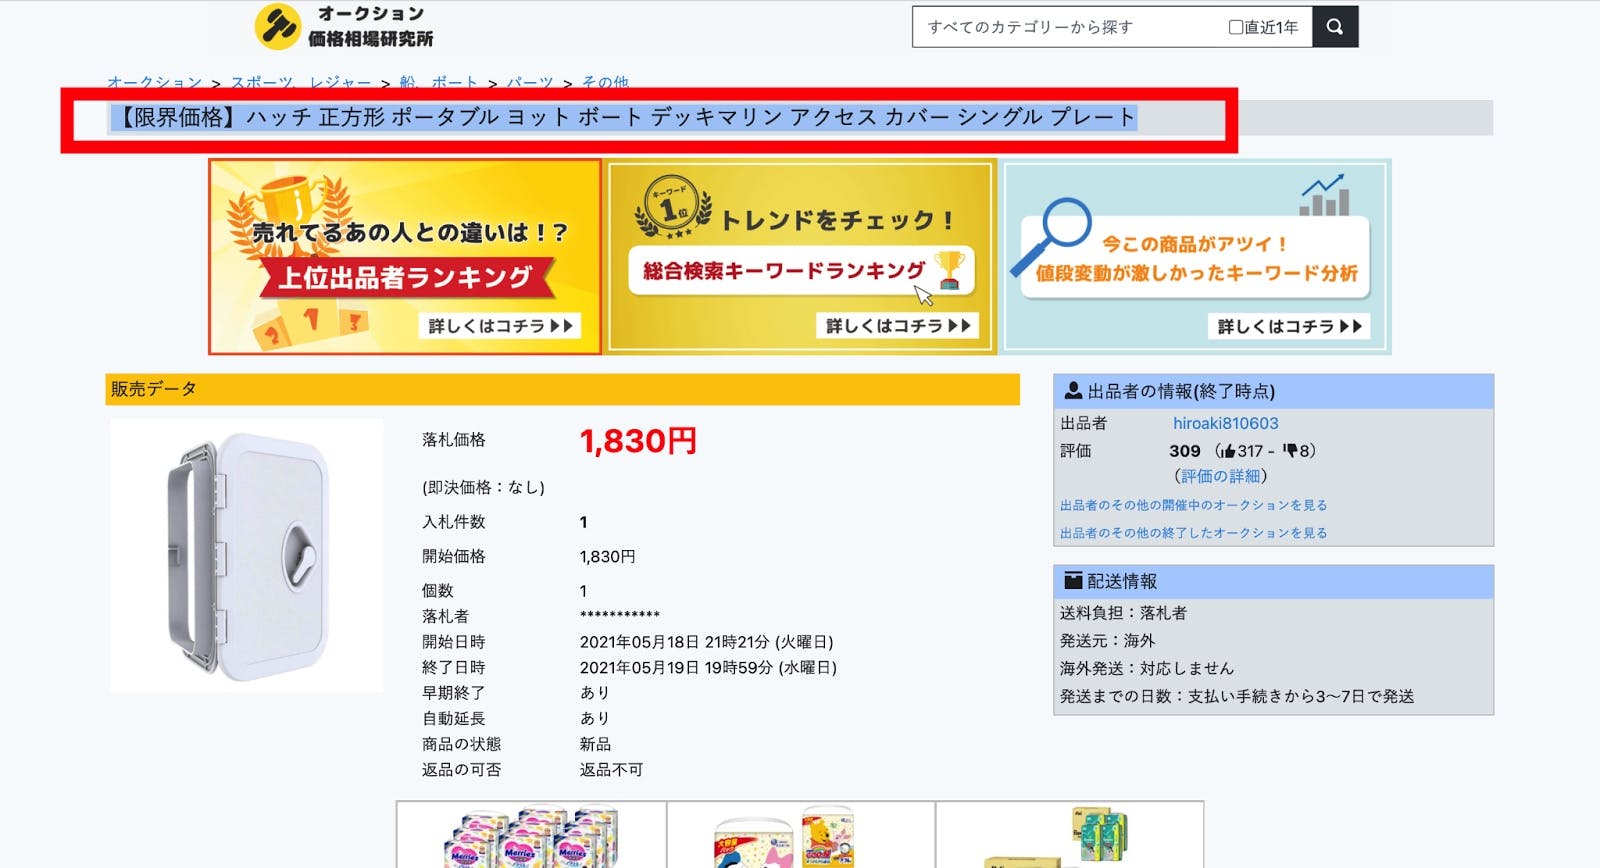Click the thumbs-up positive rating icon
Viewport: 1600px width, 868px height.
[x=1228, y=452]
